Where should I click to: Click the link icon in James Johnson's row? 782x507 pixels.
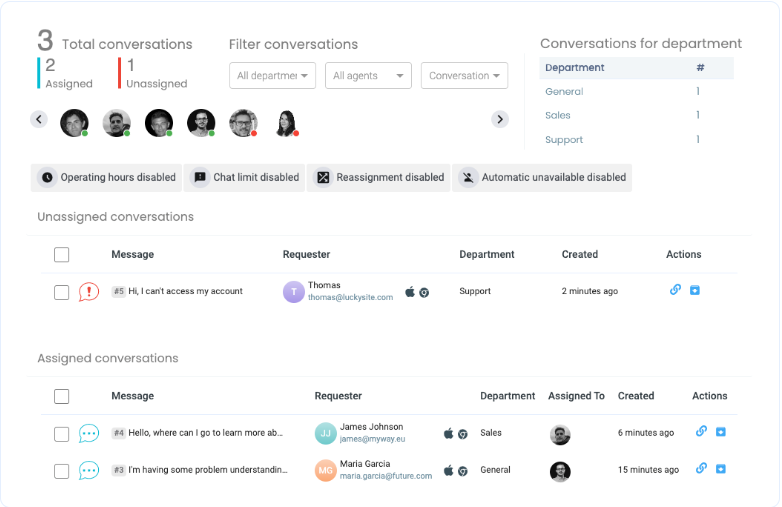coord(701,432)
